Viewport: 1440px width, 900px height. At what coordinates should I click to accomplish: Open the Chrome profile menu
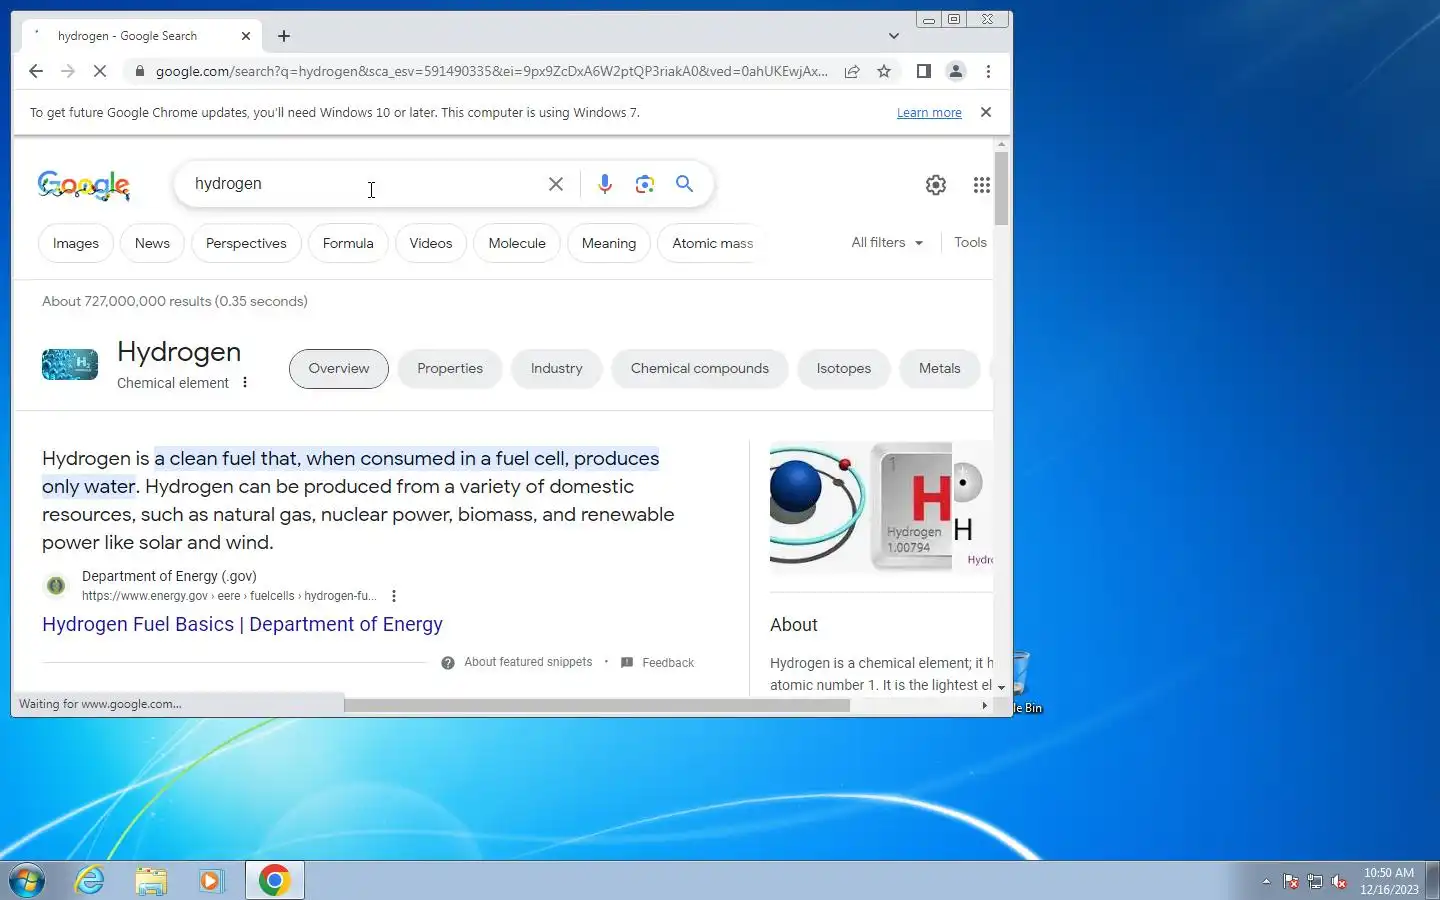[x=956, y=71]
